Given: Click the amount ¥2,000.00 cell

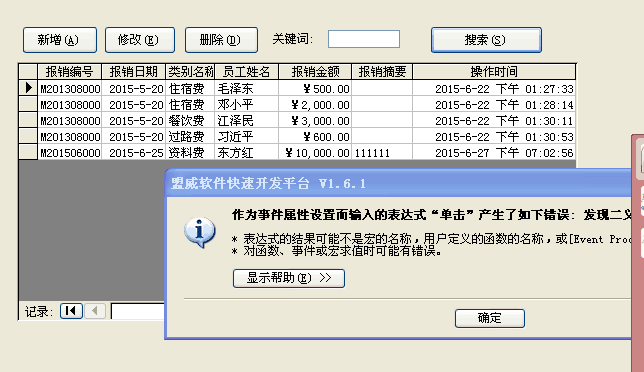Looking at the screenshot, I should coord(315,104).
